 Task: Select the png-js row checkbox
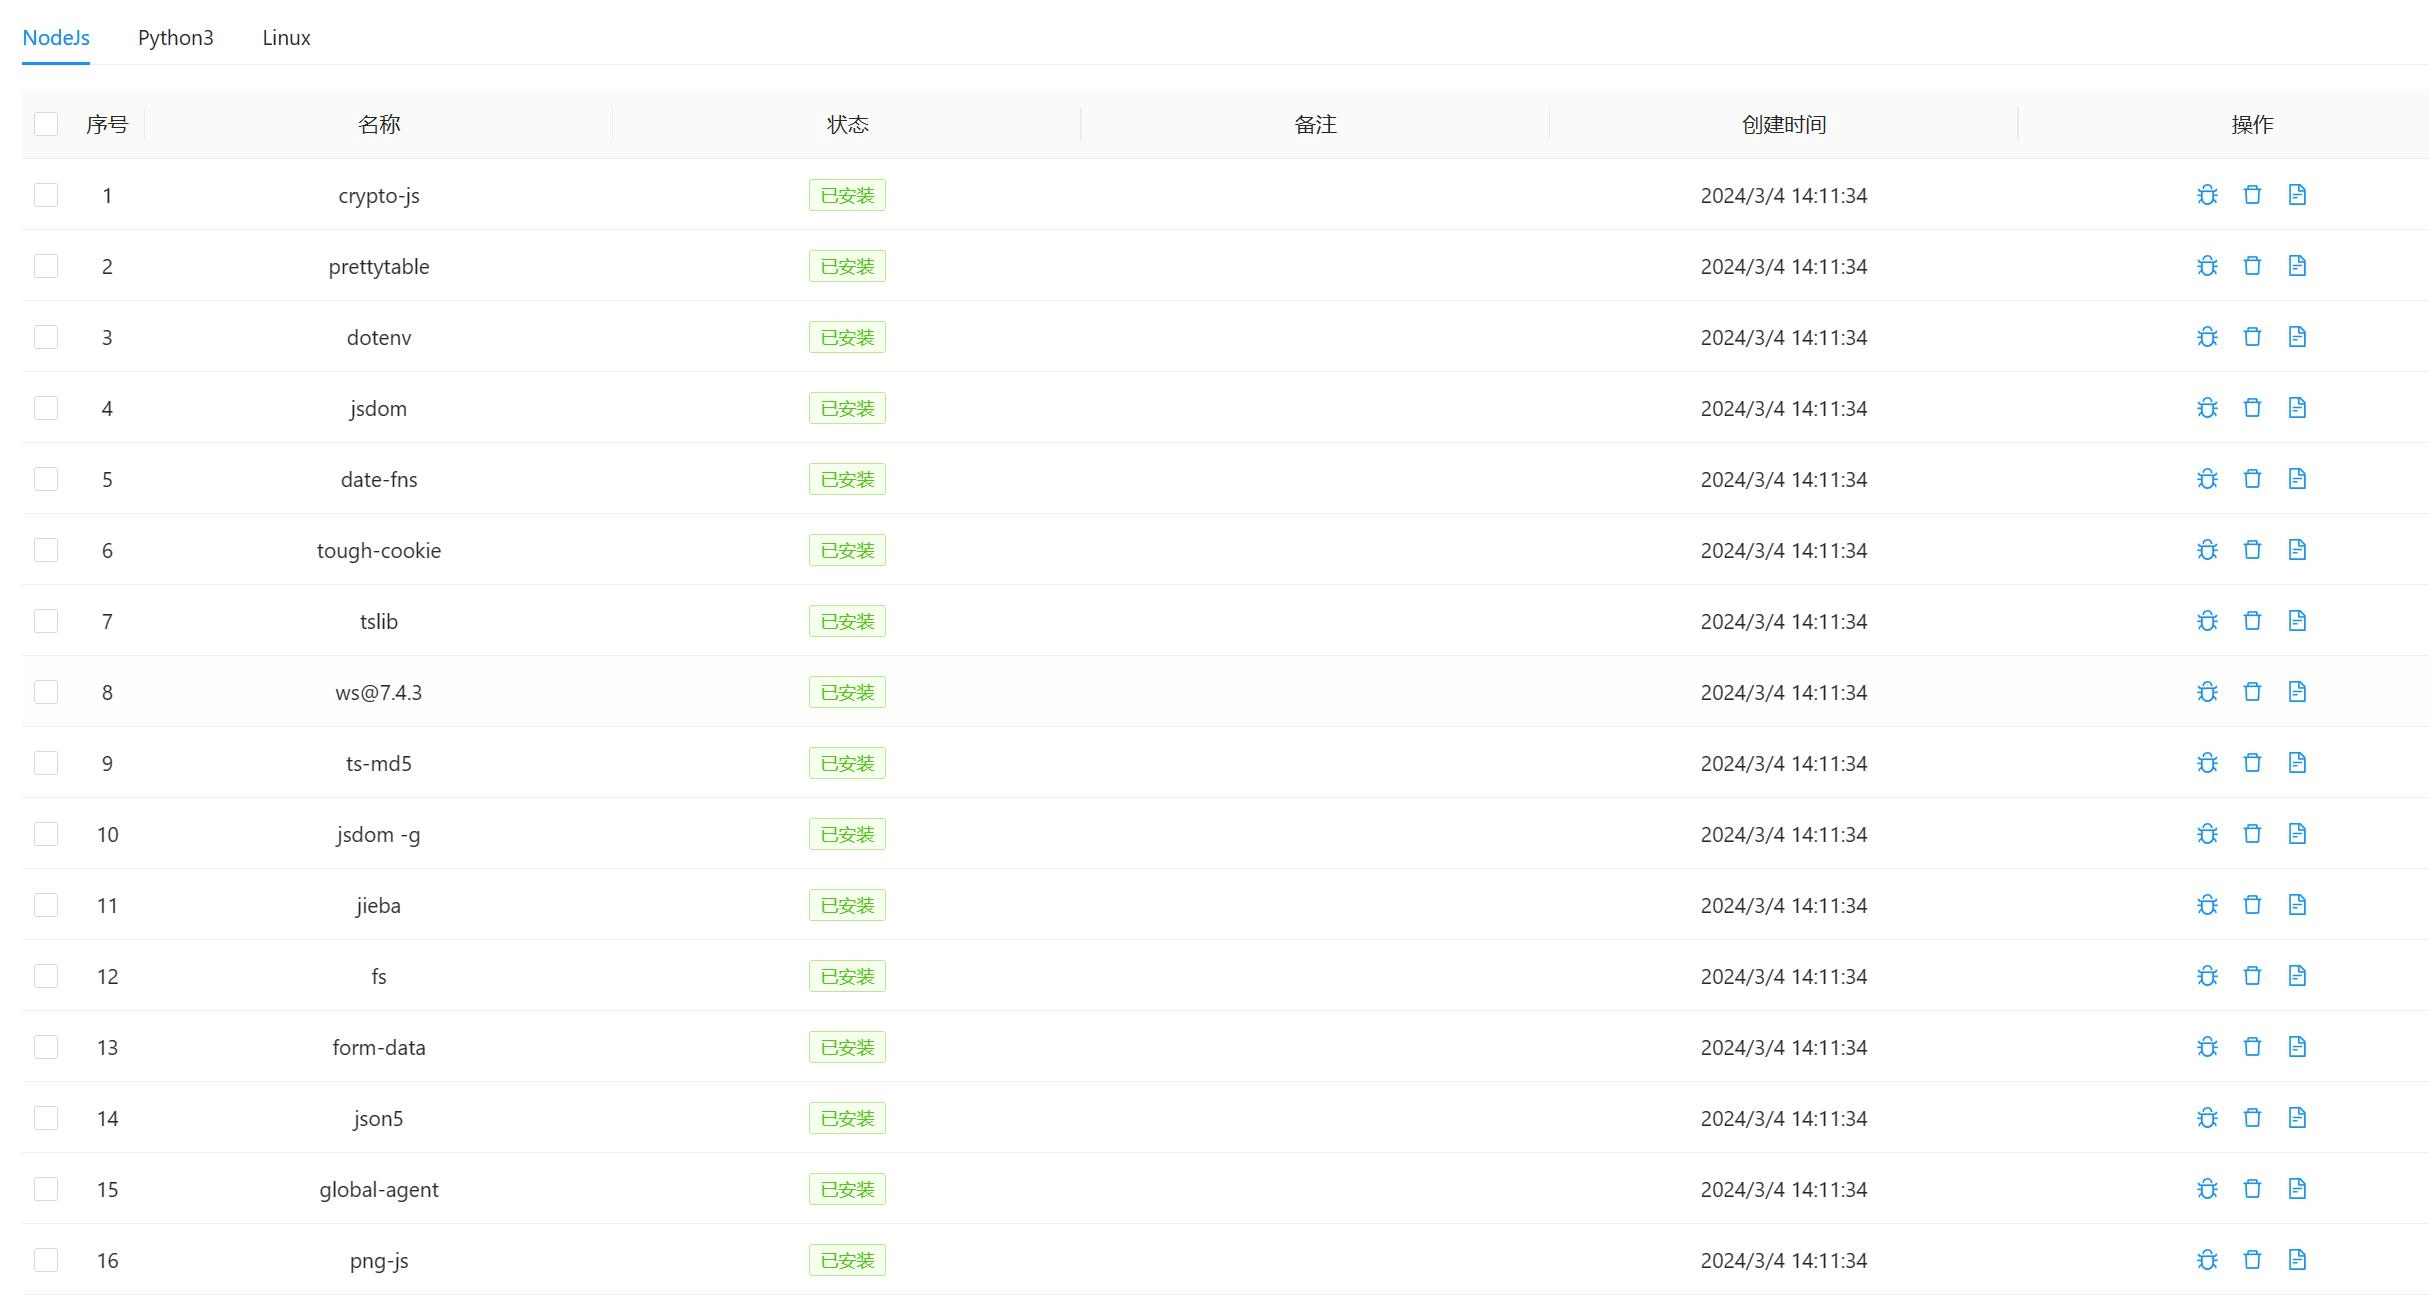[46, 1260]
